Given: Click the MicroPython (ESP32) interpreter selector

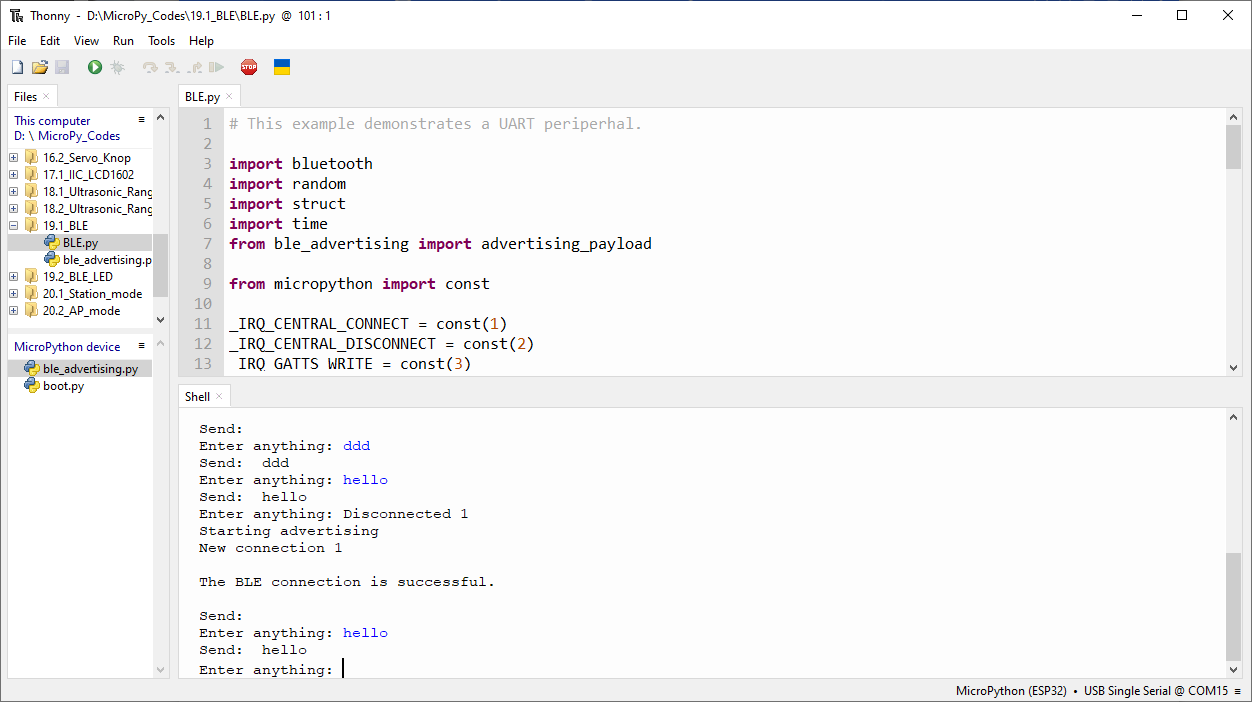Looking at the screenshot, I should pyautogui.click(x=1017, y=691).
